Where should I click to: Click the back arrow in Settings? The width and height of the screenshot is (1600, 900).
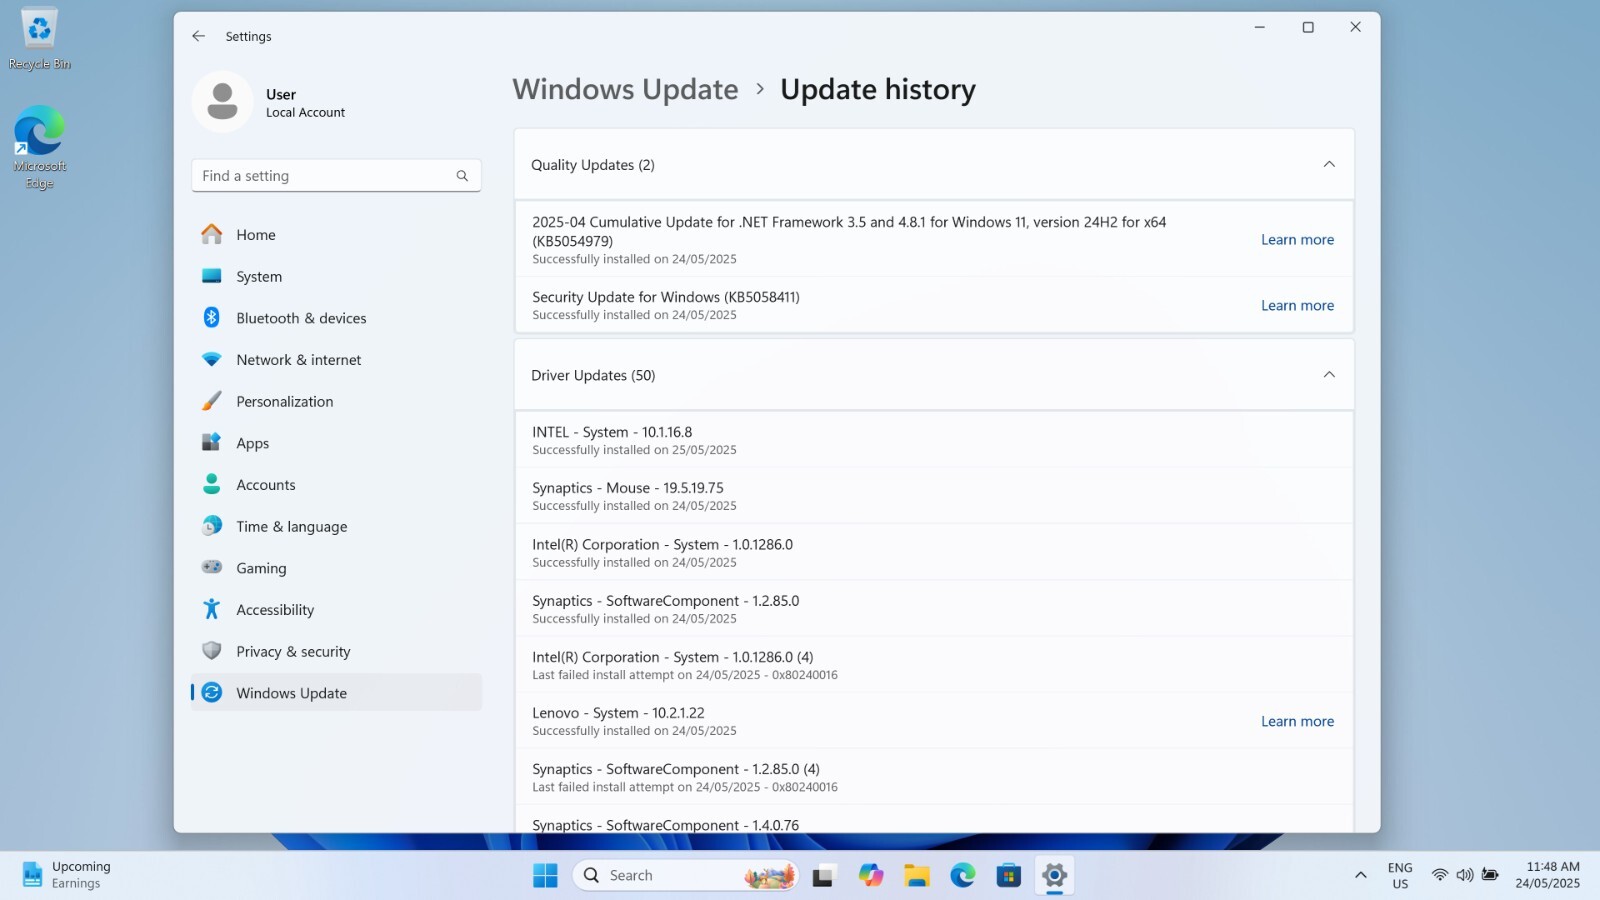198,36
